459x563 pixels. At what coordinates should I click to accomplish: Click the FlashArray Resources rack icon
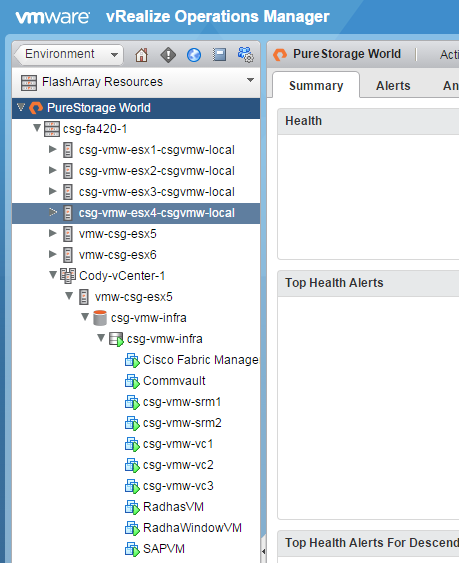[x=29, y=83]
